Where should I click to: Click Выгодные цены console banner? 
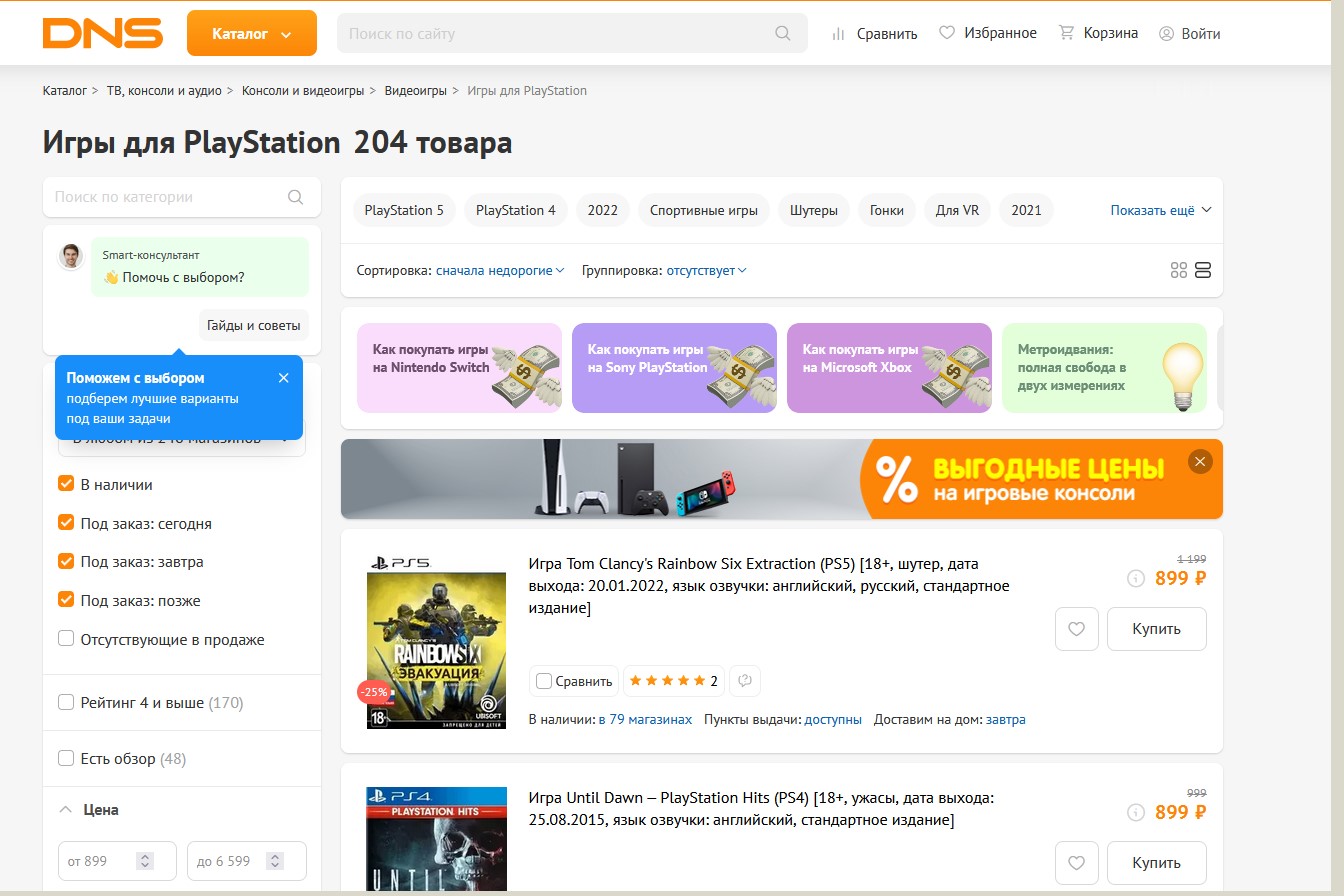[781, 479]
